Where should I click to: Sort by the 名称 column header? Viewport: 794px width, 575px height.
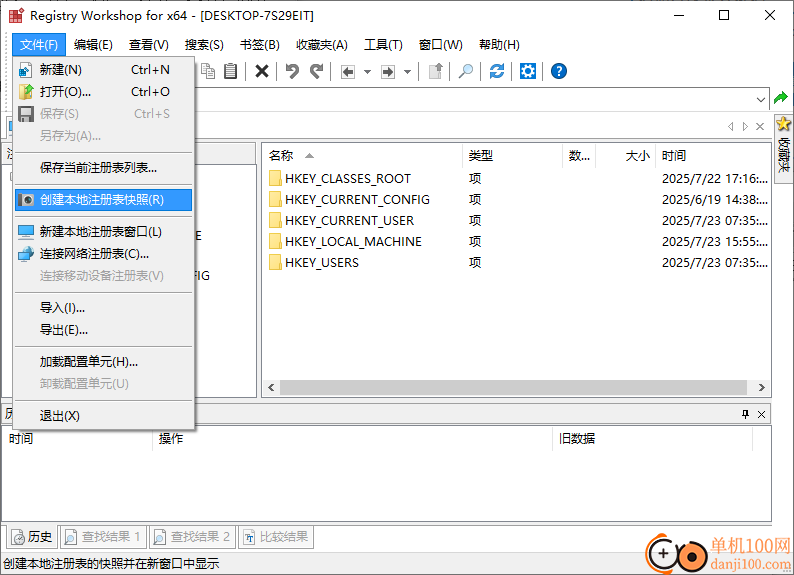tap(362, 156)
